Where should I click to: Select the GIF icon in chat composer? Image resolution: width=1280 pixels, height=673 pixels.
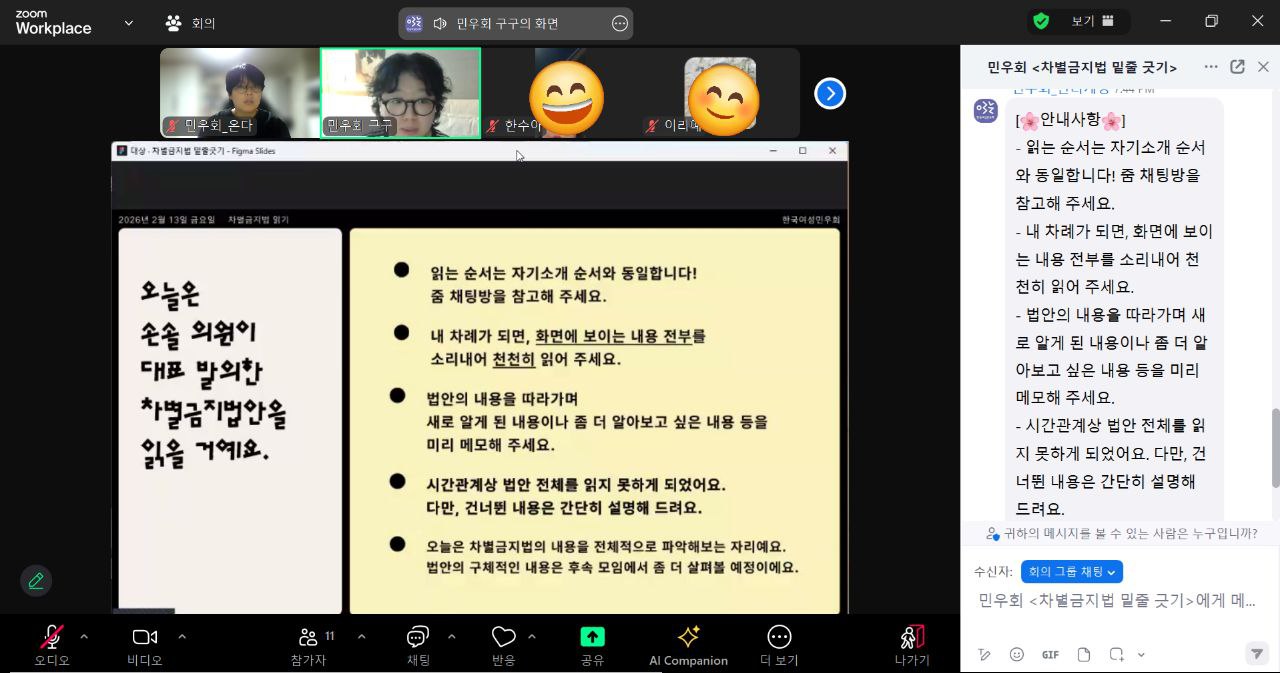(x=1050, y=654)
